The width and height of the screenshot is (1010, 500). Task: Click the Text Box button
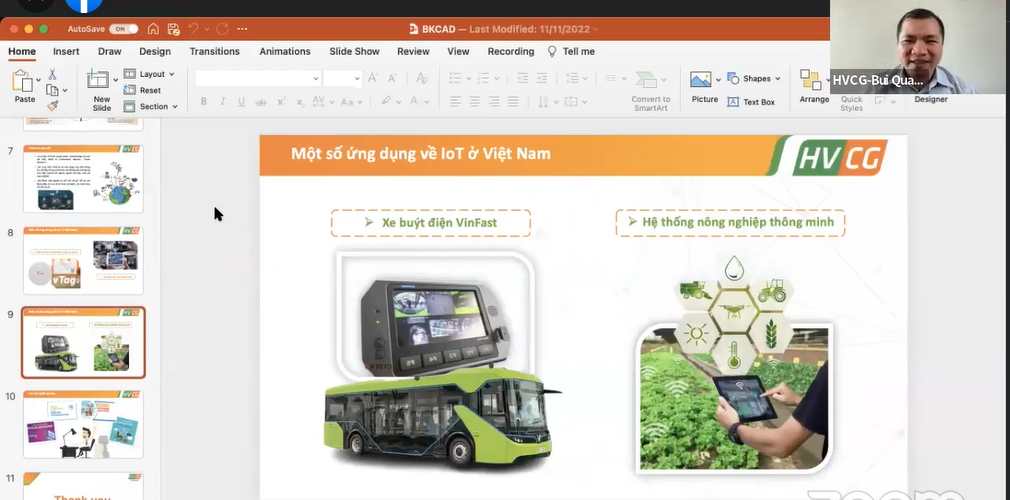[751, 102]
